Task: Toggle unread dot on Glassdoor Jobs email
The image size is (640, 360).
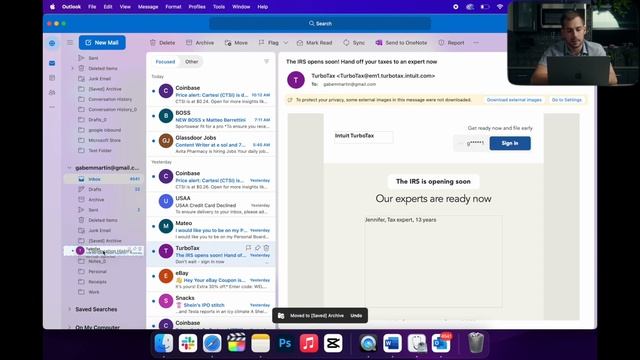Action: [x=153, y=141]
